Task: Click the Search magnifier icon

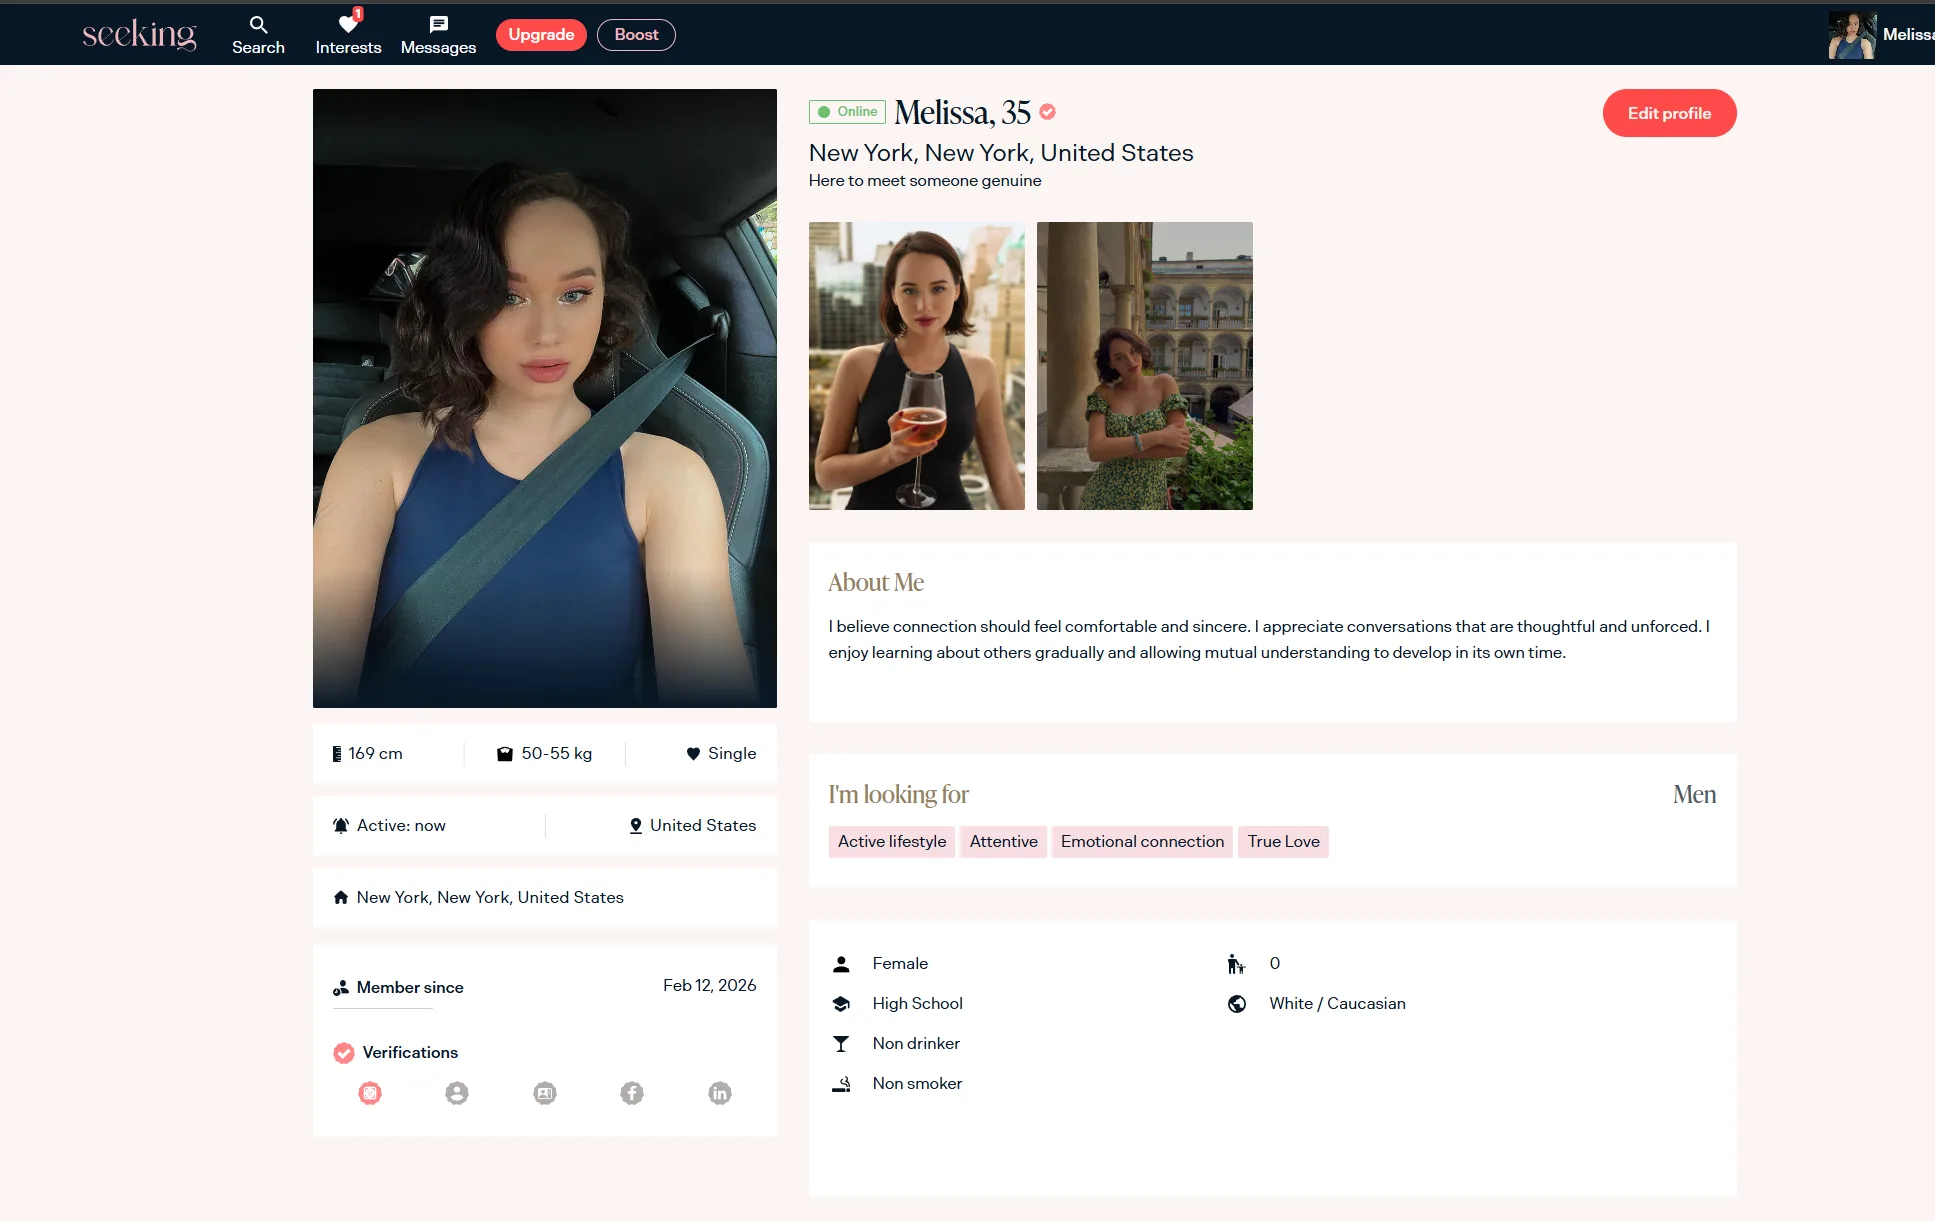Action: point(258,25)
